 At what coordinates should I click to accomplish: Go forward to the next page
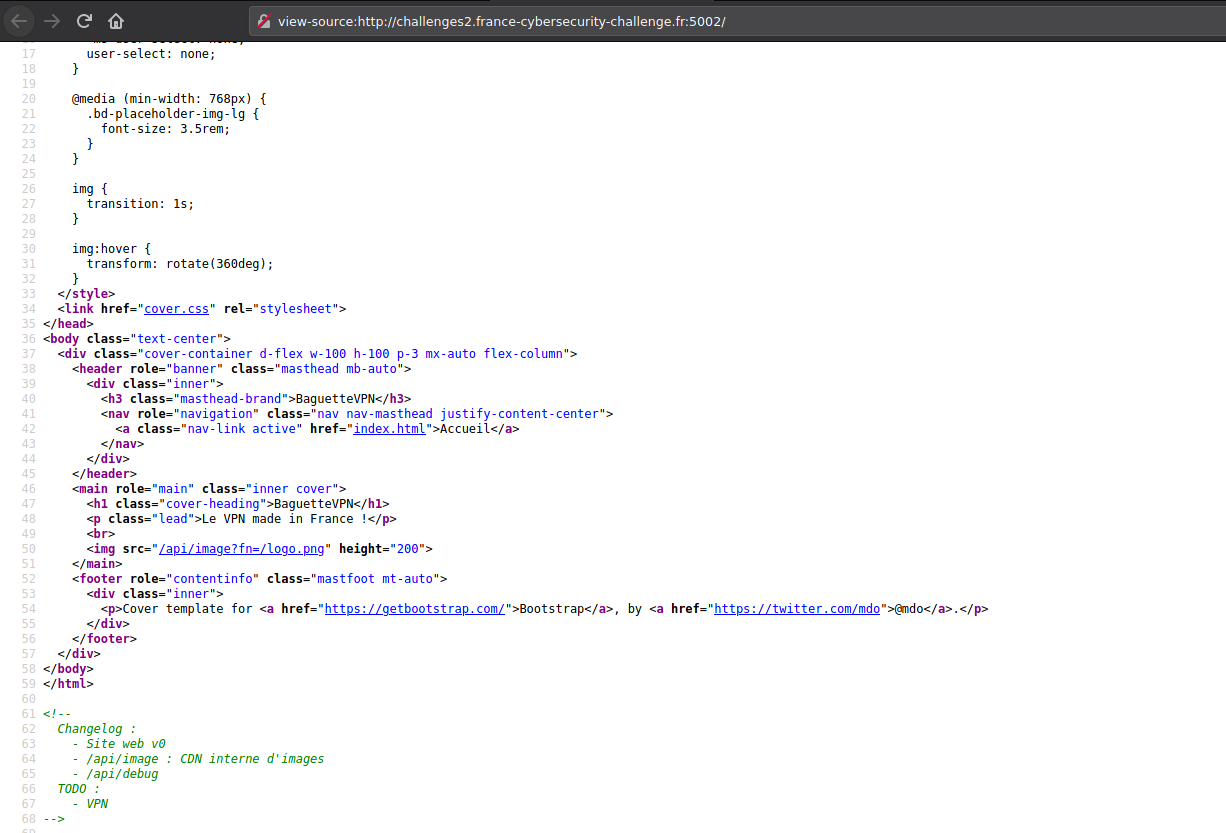pyautogui.click(x=52, y=21)
